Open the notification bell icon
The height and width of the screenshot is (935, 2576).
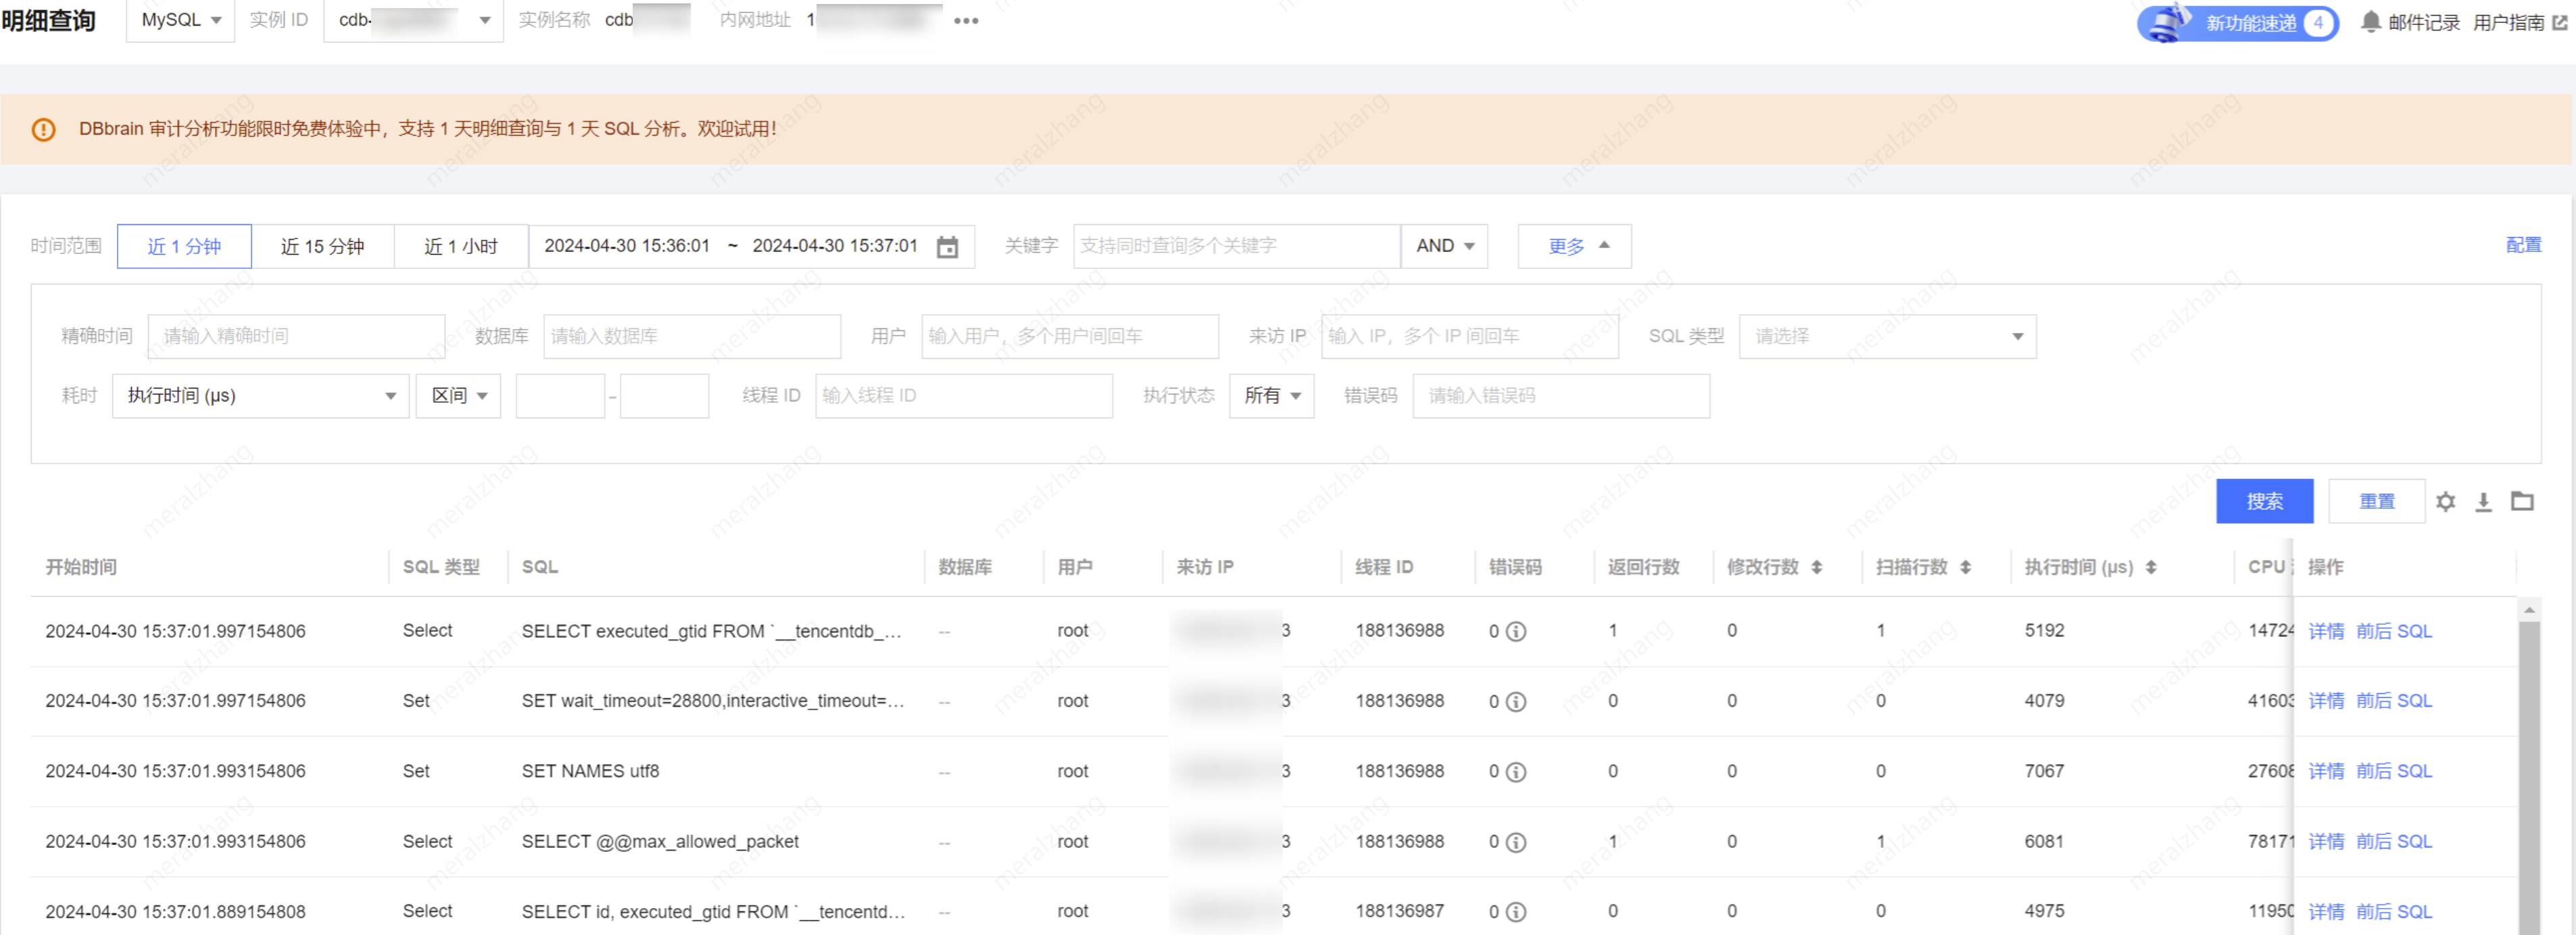(2370, 21)
